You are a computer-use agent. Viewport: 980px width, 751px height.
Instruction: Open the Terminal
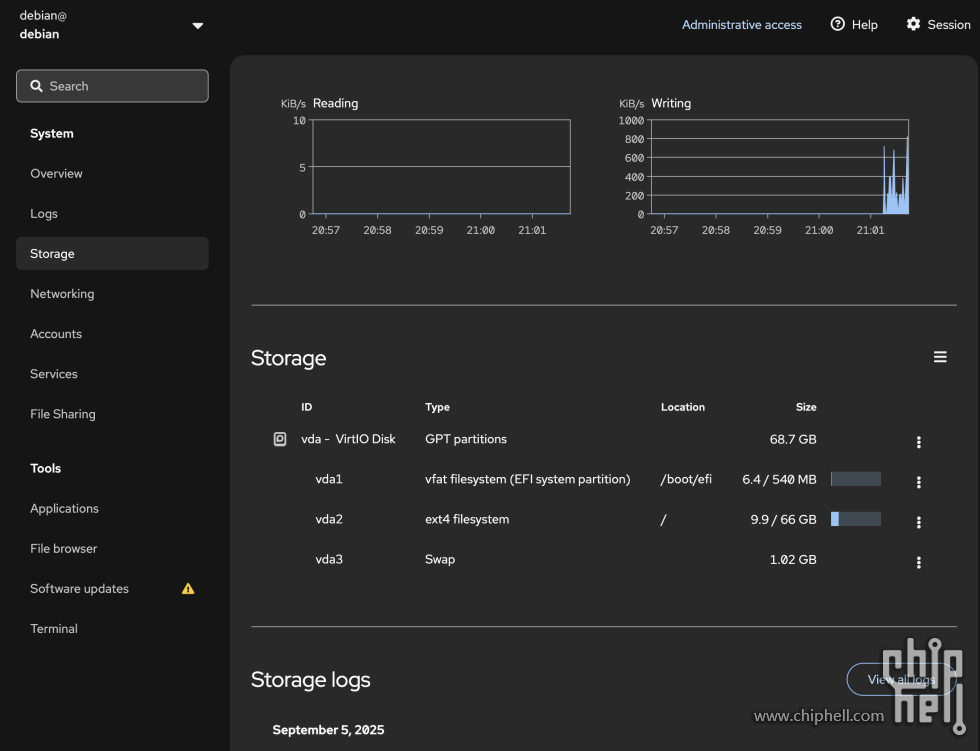coord(54,628)
